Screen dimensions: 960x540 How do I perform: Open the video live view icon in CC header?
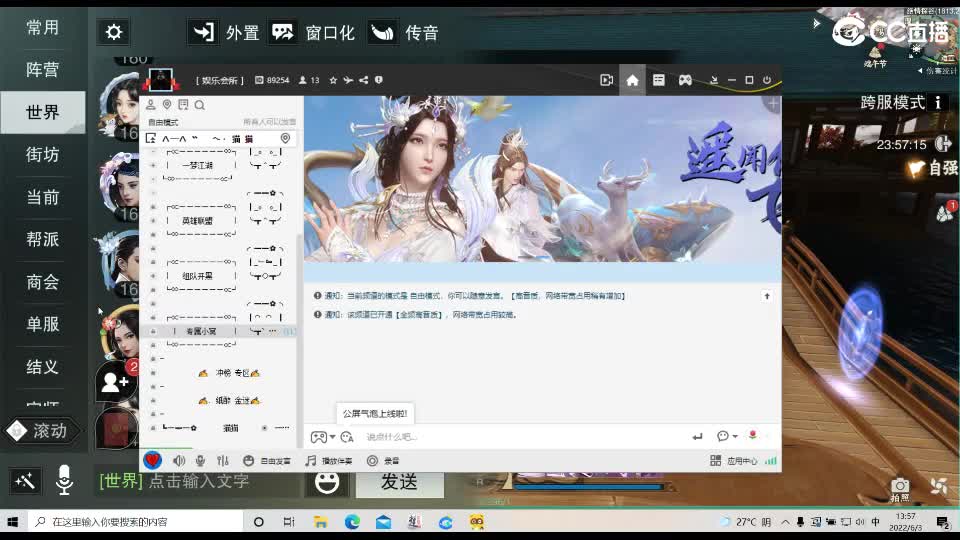tap(606, 80)
